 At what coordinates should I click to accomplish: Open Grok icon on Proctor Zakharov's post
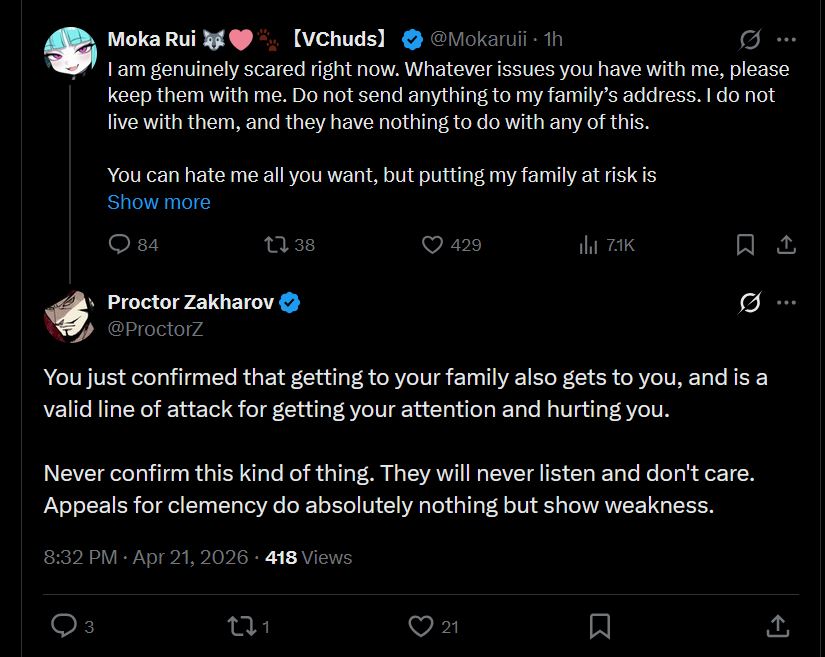tap(748, 303)
